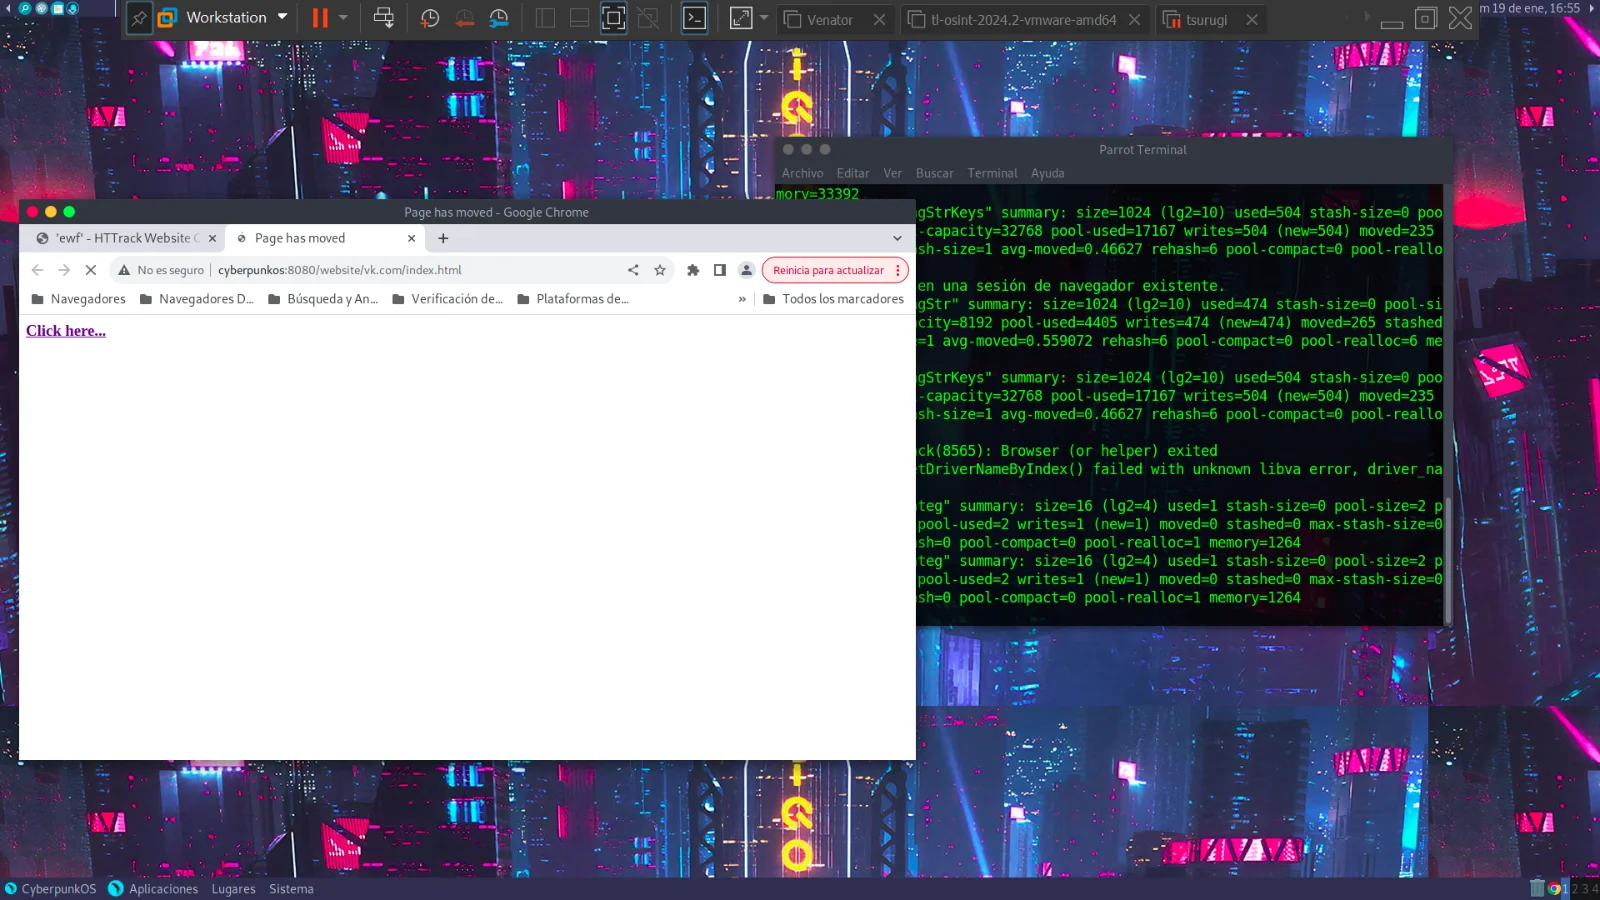Screen dimensions: 1600x900
Task: Open the CyberpunkOS menu in the bottom panel
Action: pos(50,889)
